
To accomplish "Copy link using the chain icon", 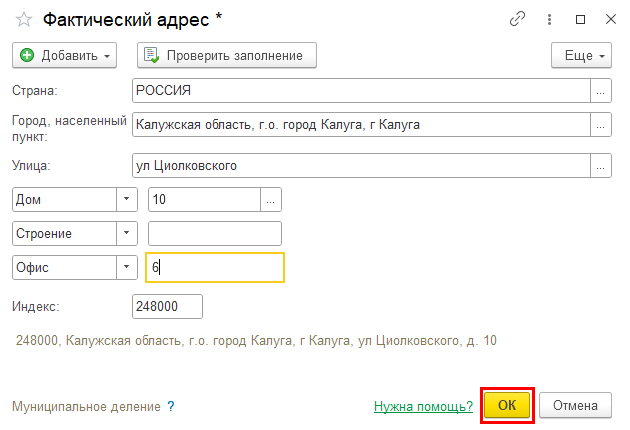I will coord(517,19).
